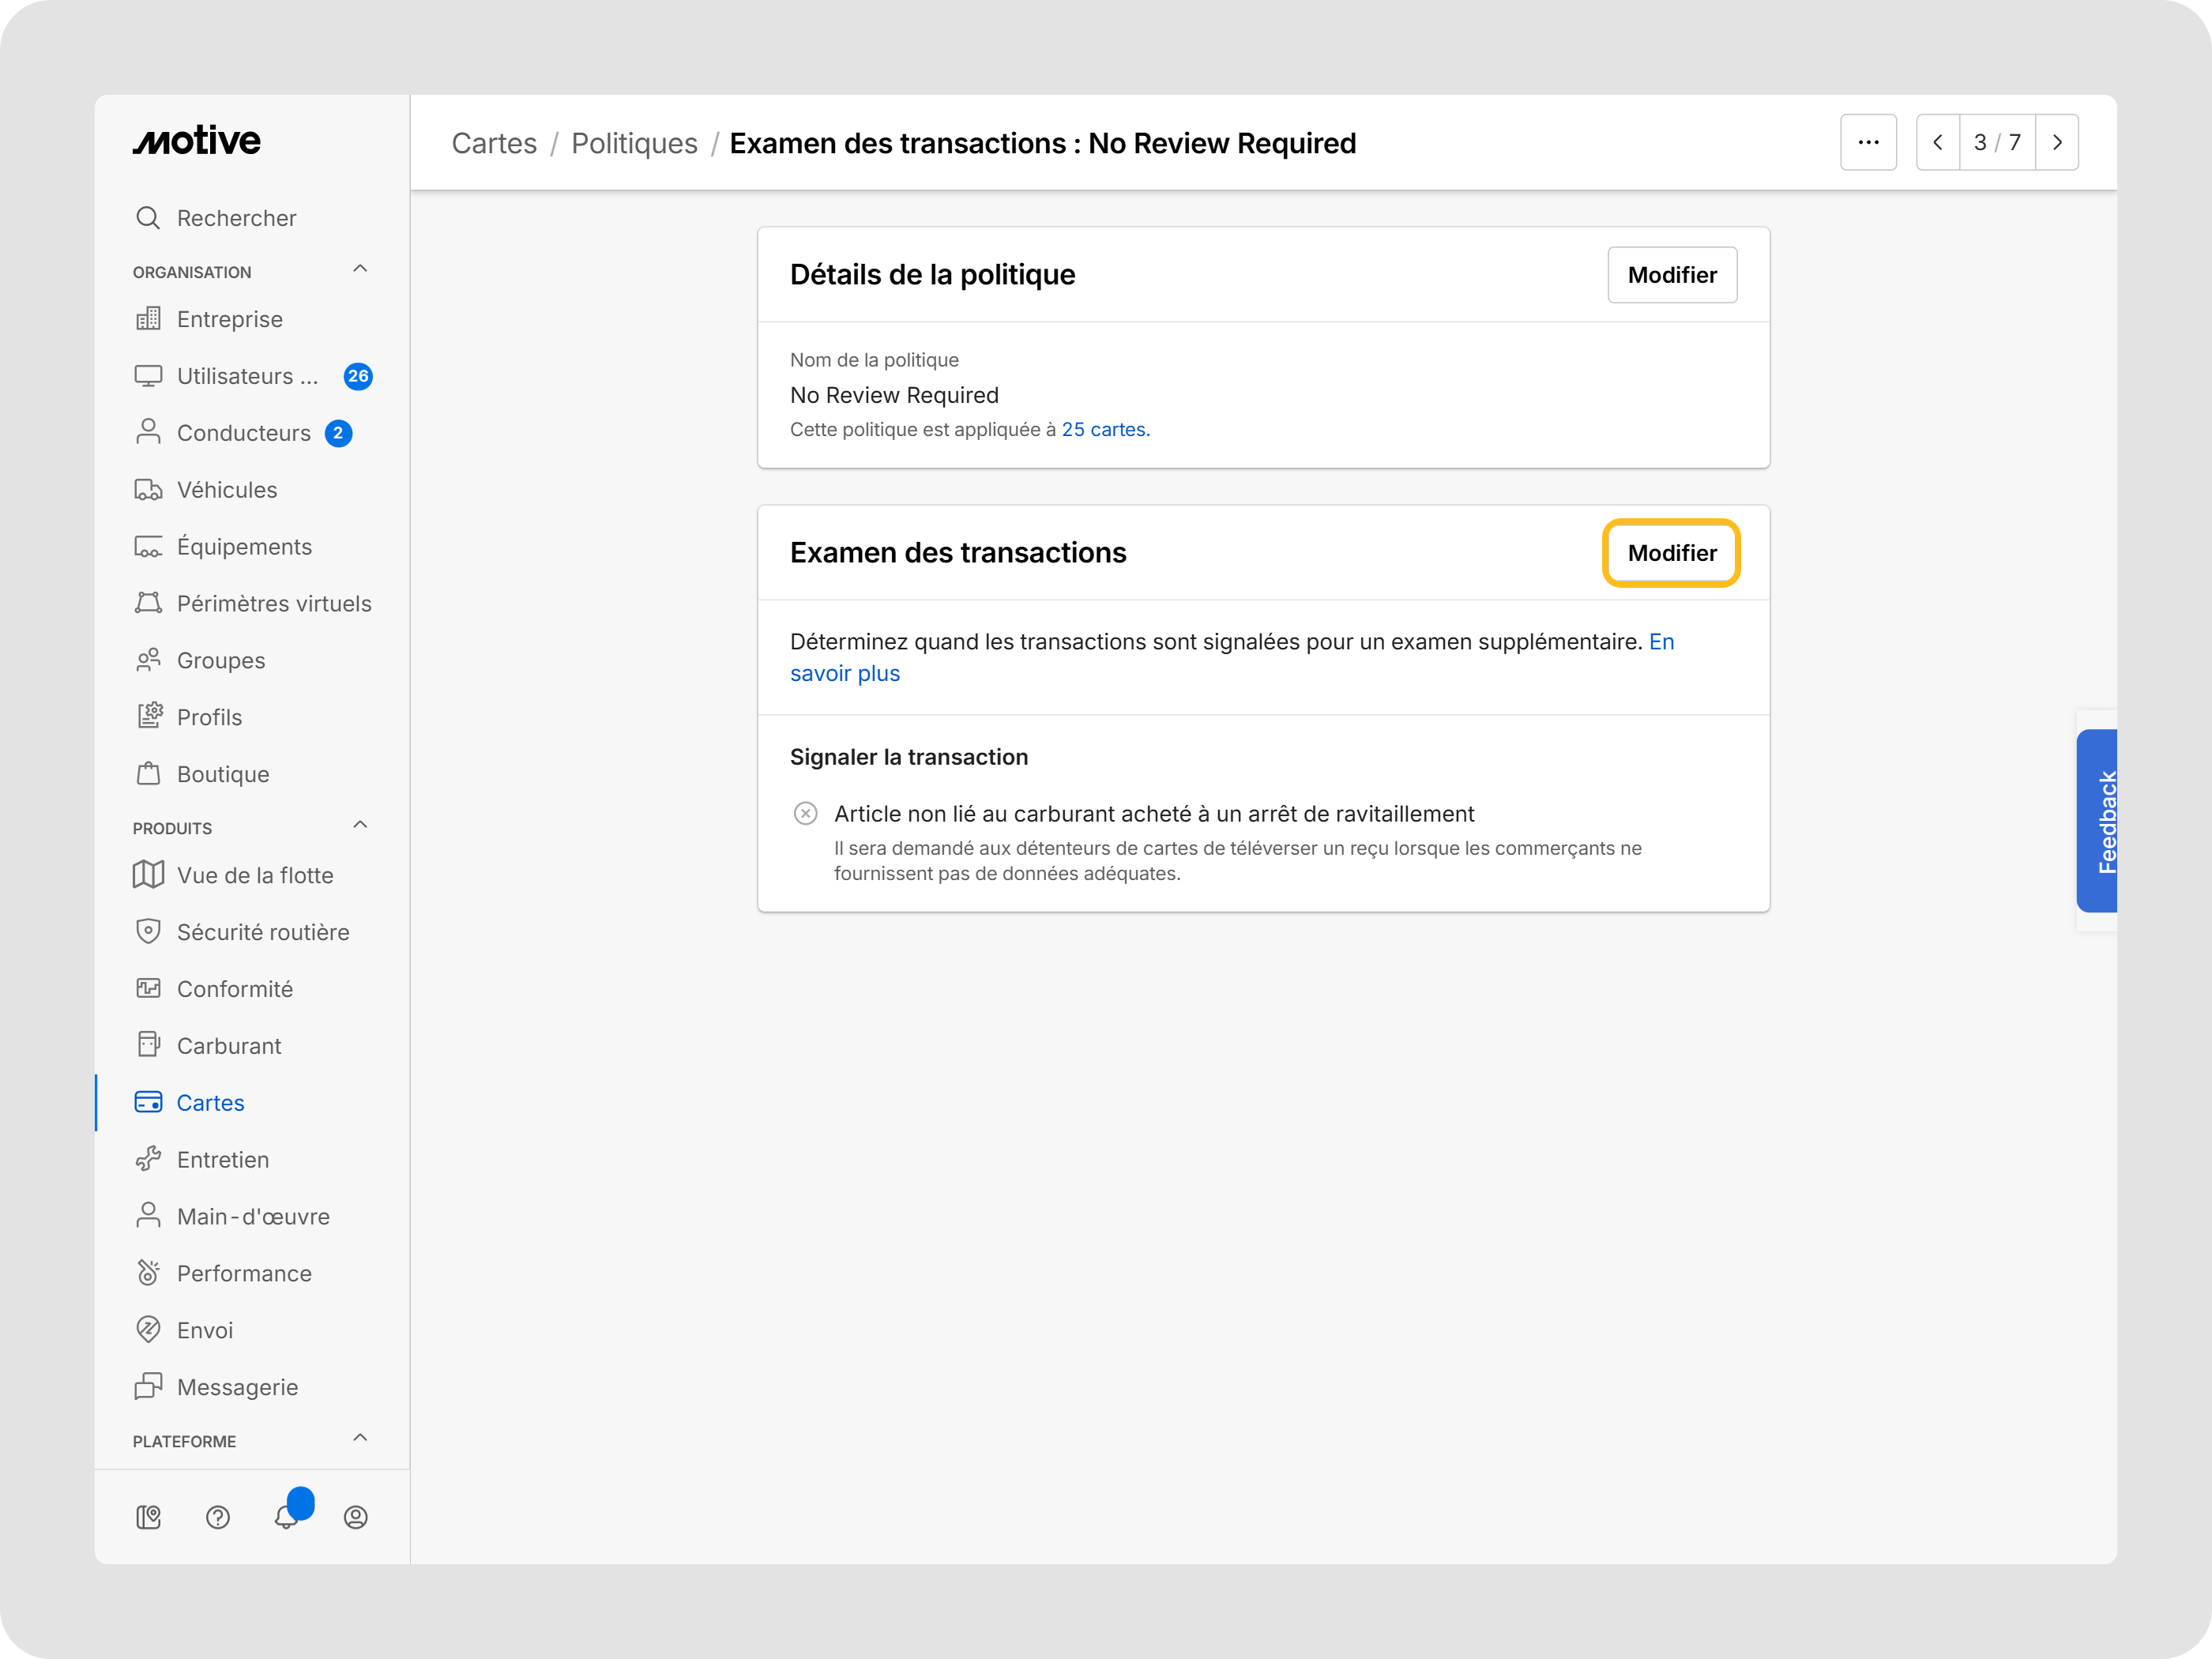
Task: Open the Performance medal icon
Action: (x=148, y=1273)
